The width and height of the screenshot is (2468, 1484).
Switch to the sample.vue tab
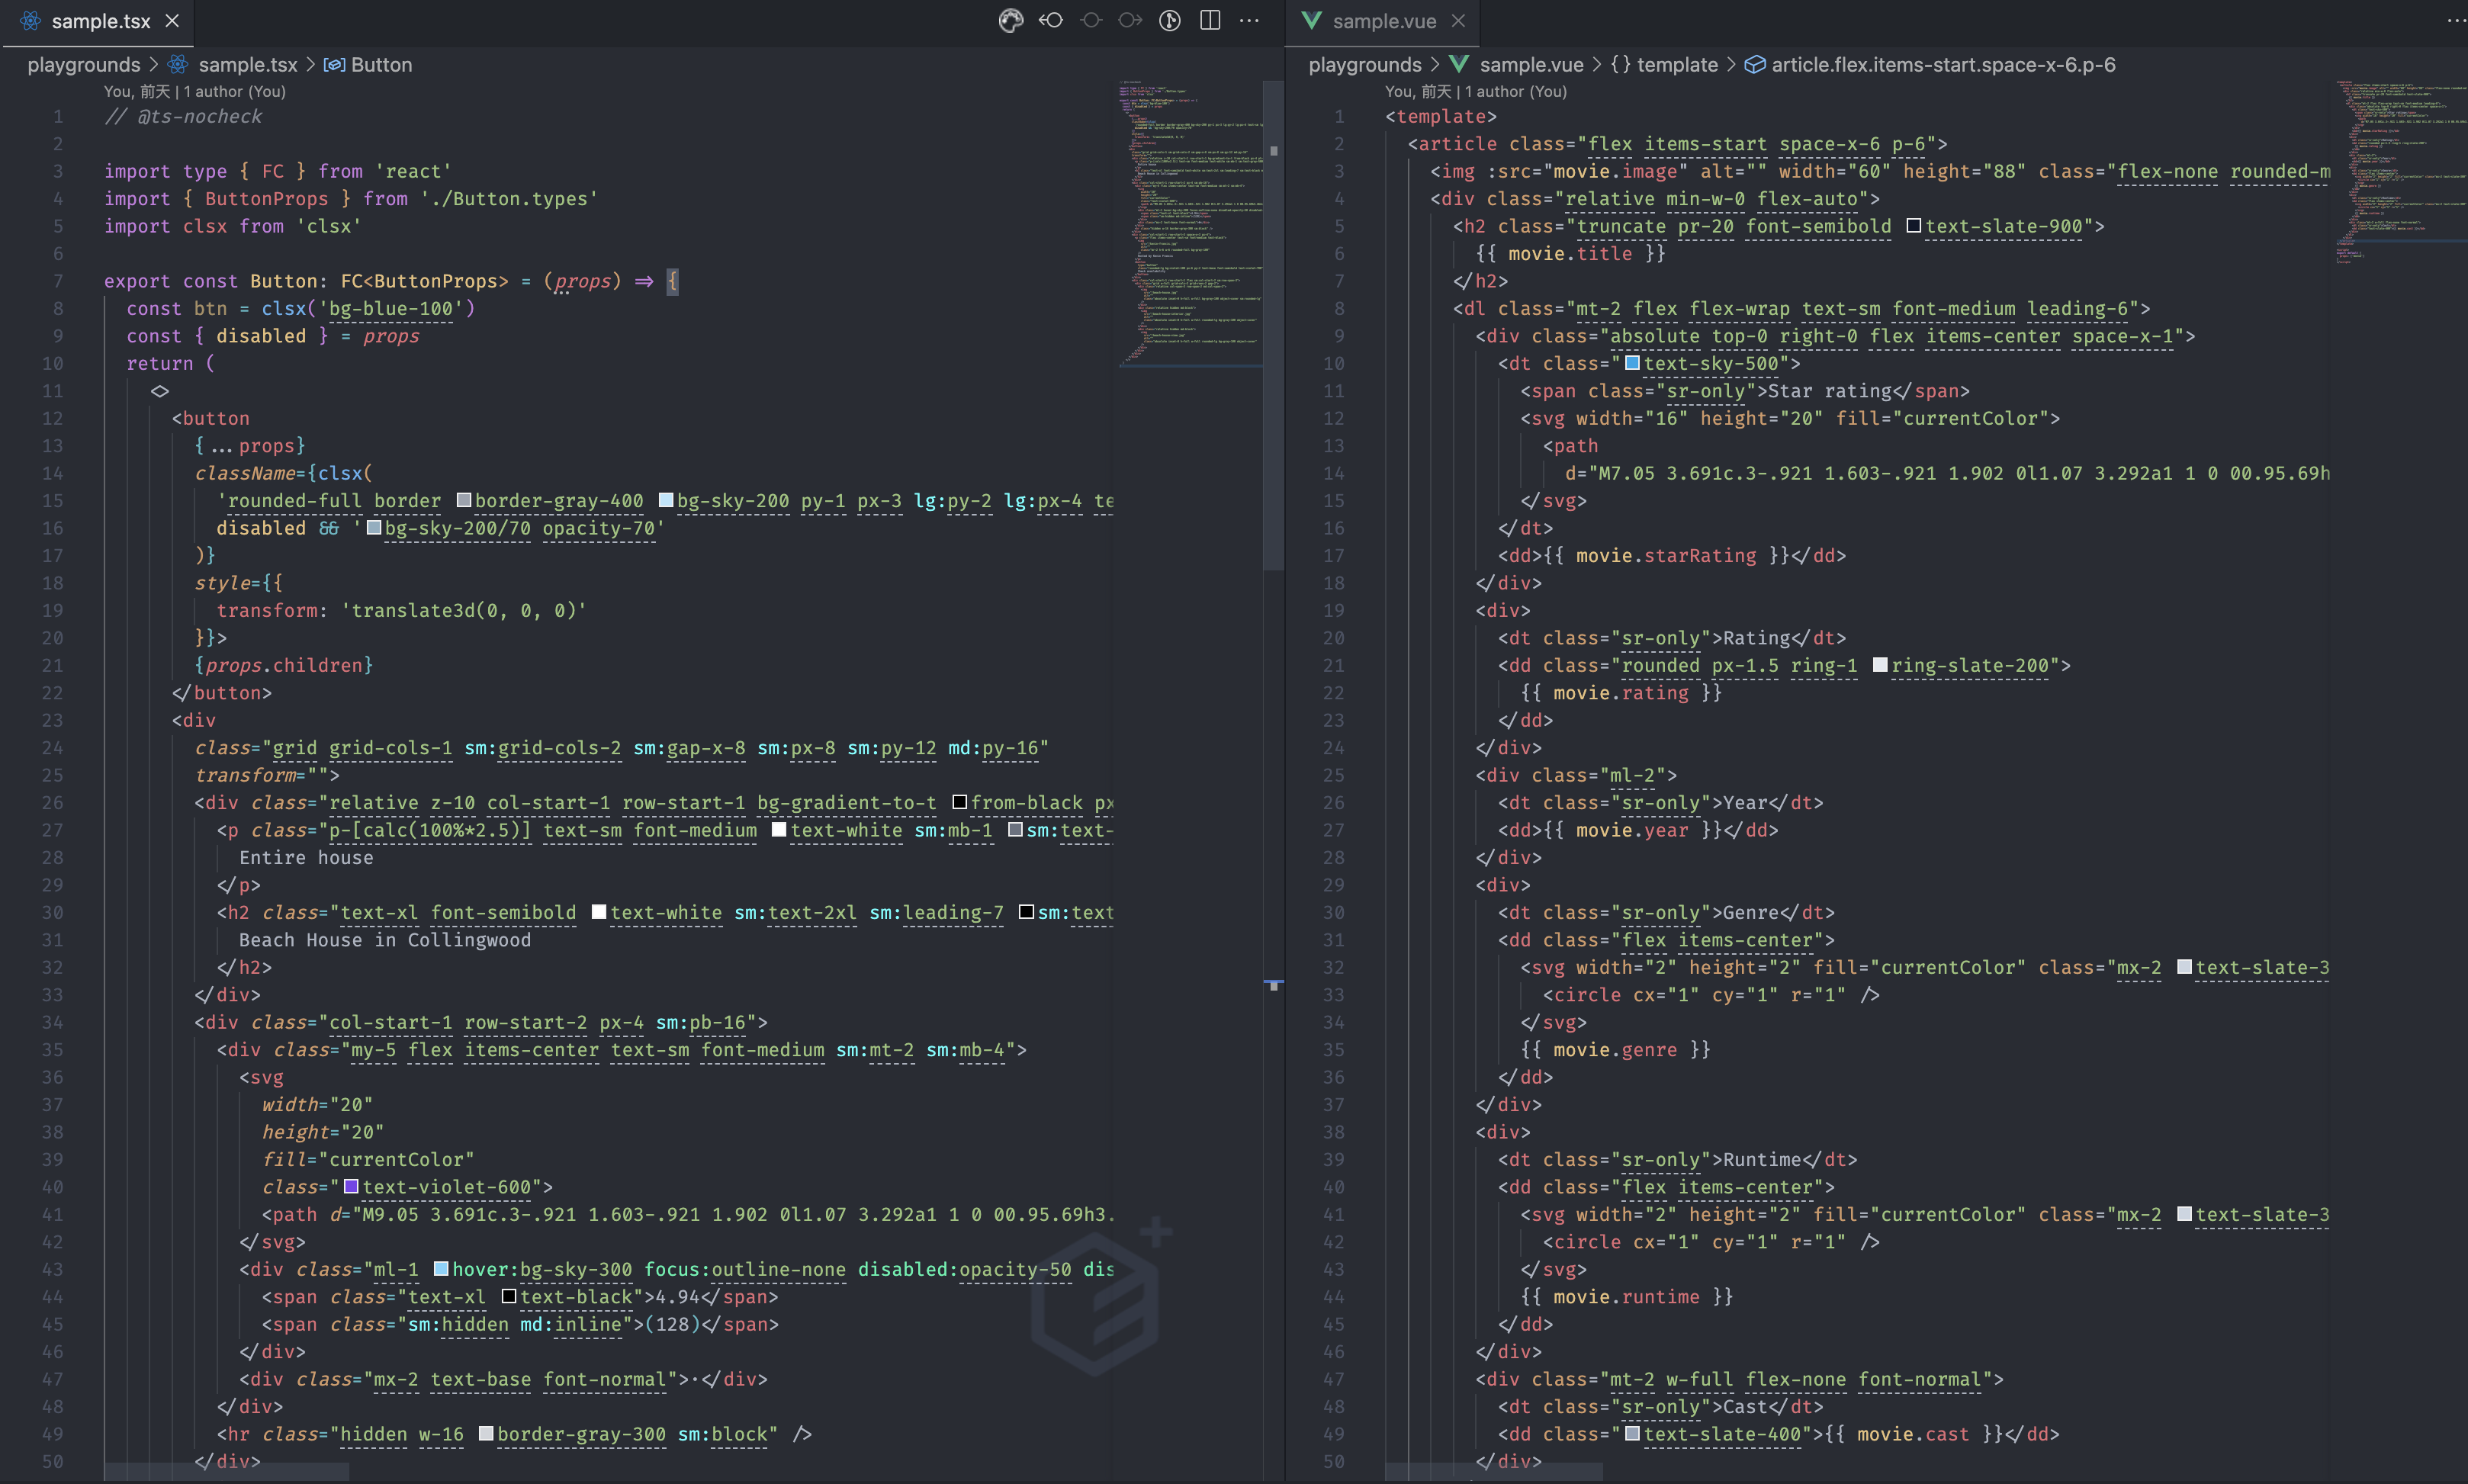(x=1383, y=21)
